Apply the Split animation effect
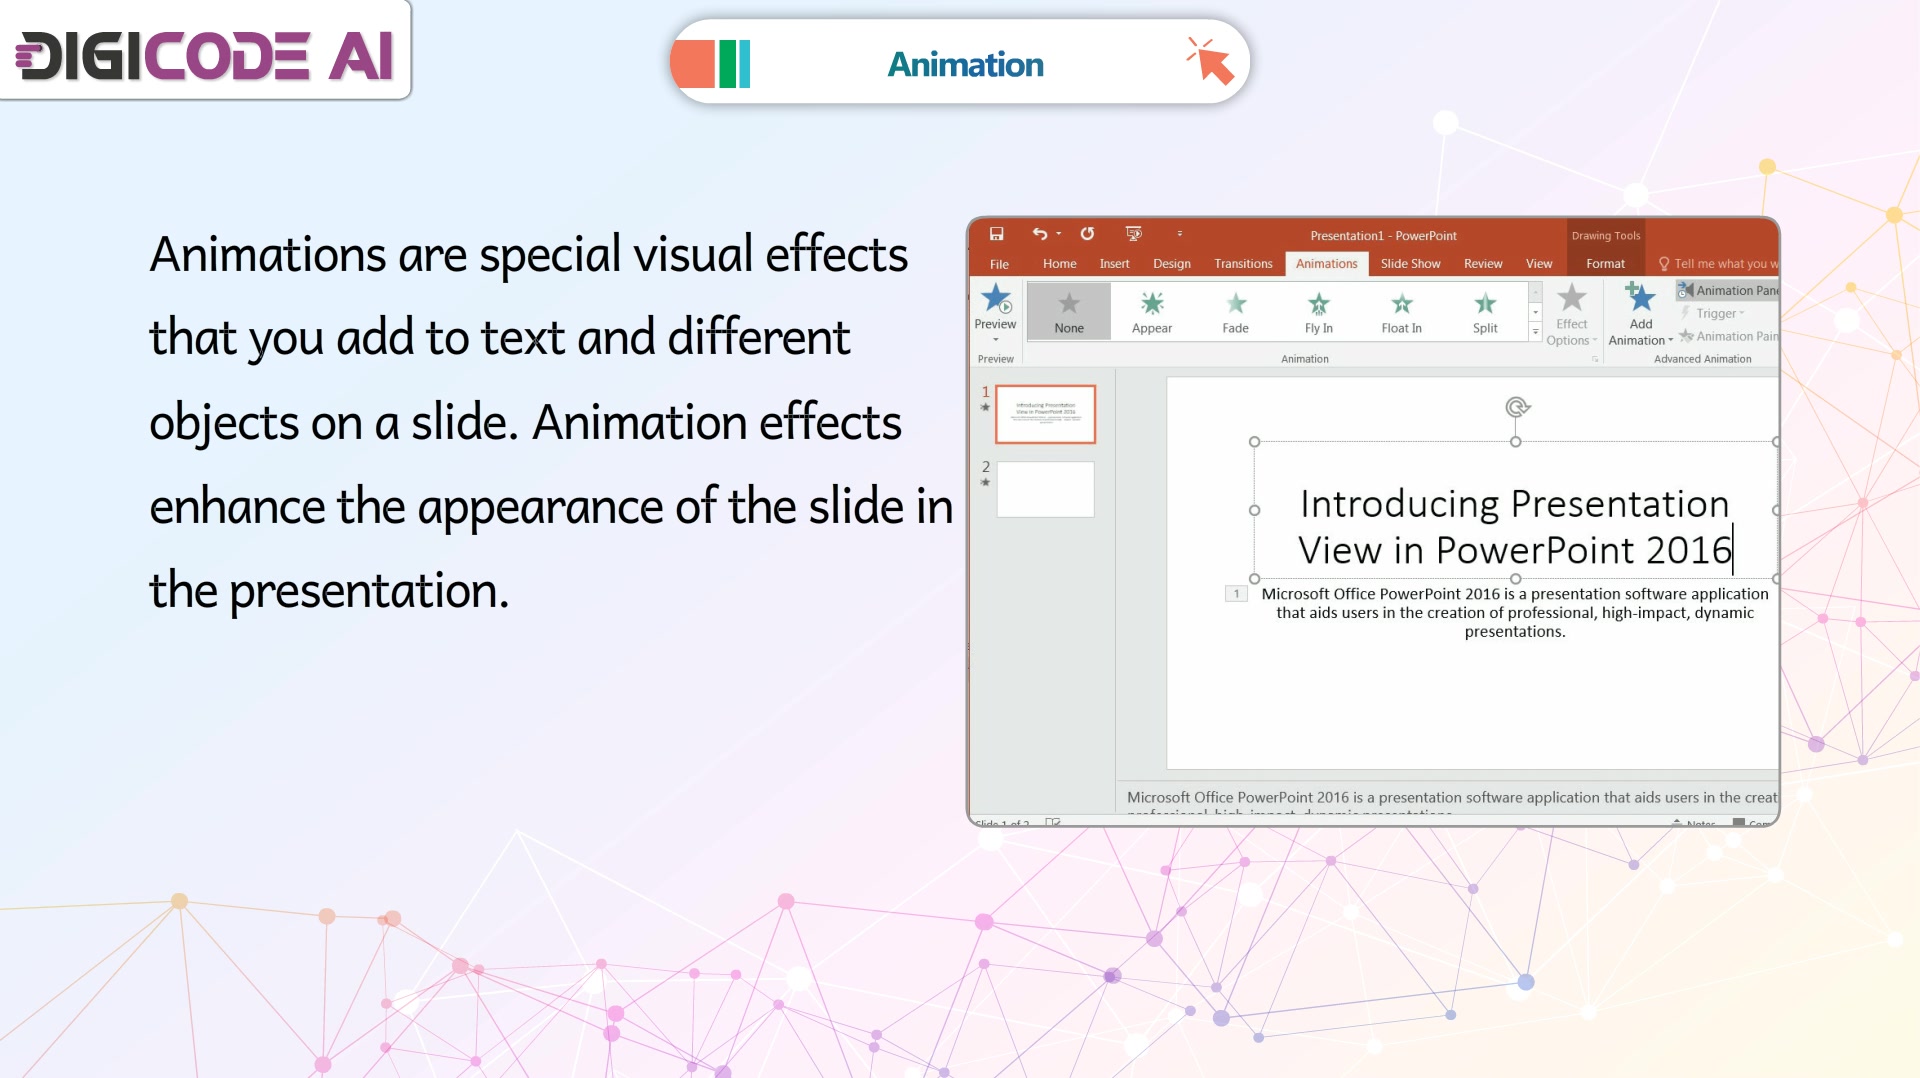This screenshot has height=1078, width=1920. pyautogui.click(x=1485, y=312)
